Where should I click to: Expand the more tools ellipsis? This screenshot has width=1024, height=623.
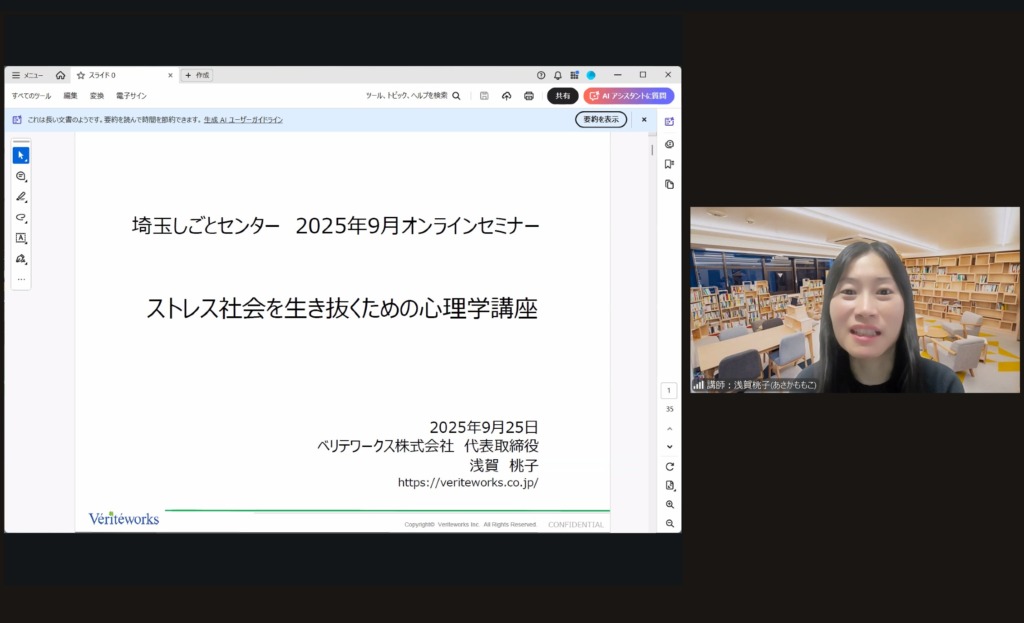click(x=20, y=279)
